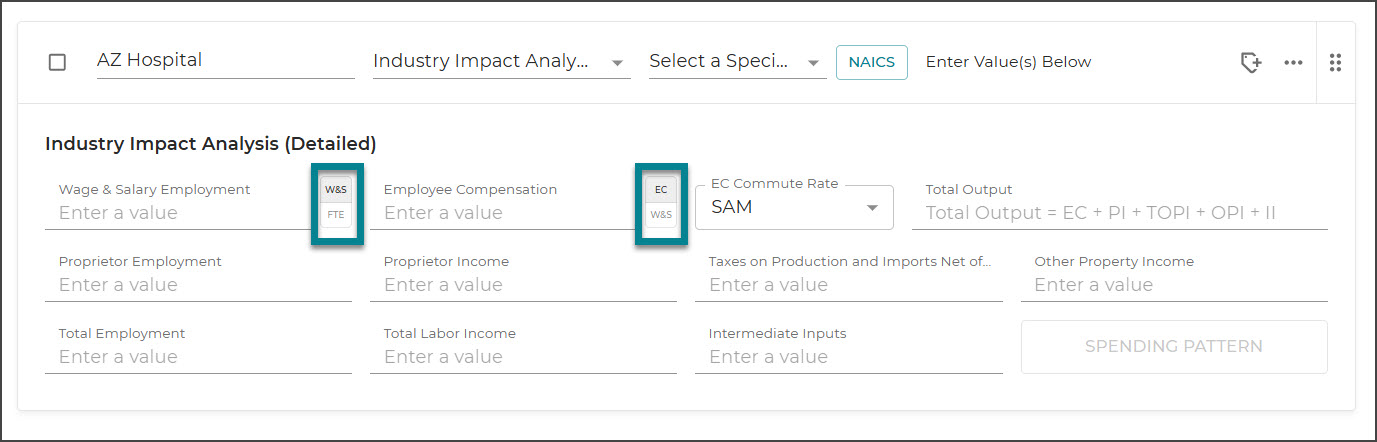Click the drag handle grip icon
Viewport: 1377px width, 442px height.
point(1335,62)
